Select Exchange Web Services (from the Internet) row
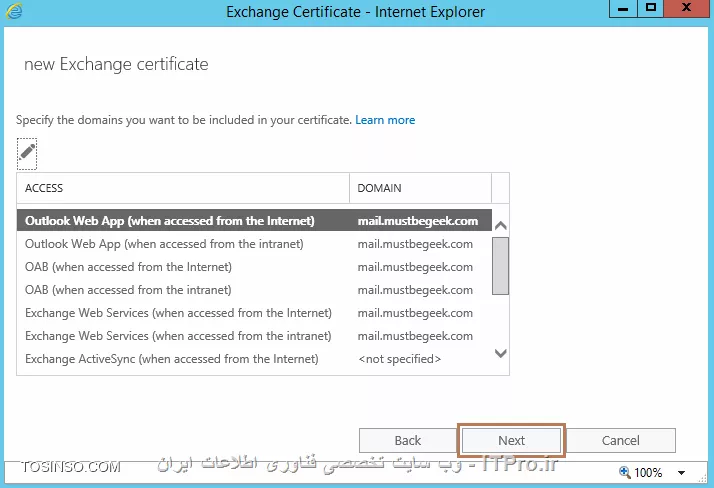The image size is (714, 488). click(254, 313)
